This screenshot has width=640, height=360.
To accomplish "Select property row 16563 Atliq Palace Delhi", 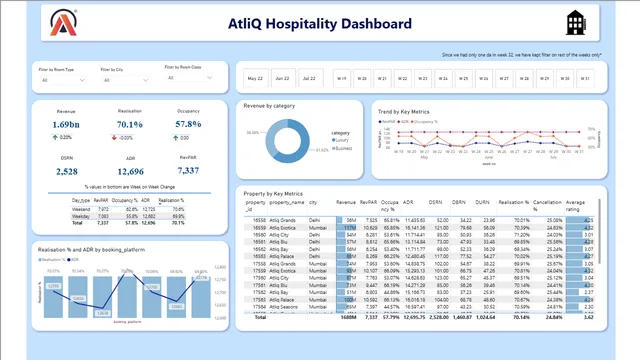I will click(x=419, y=256).
